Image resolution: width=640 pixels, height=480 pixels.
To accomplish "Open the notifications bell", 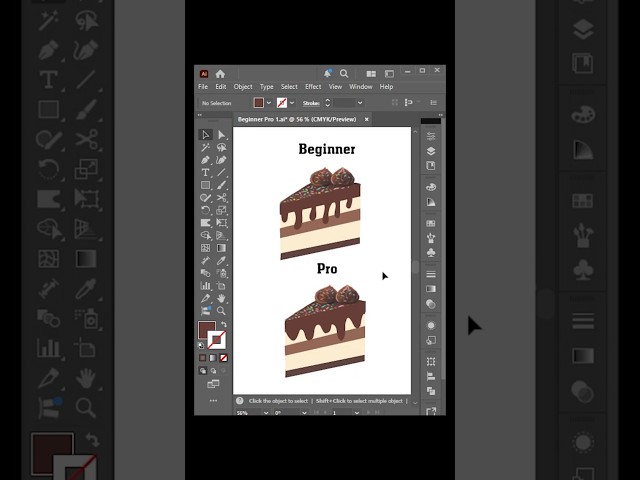I will (327, 73).
